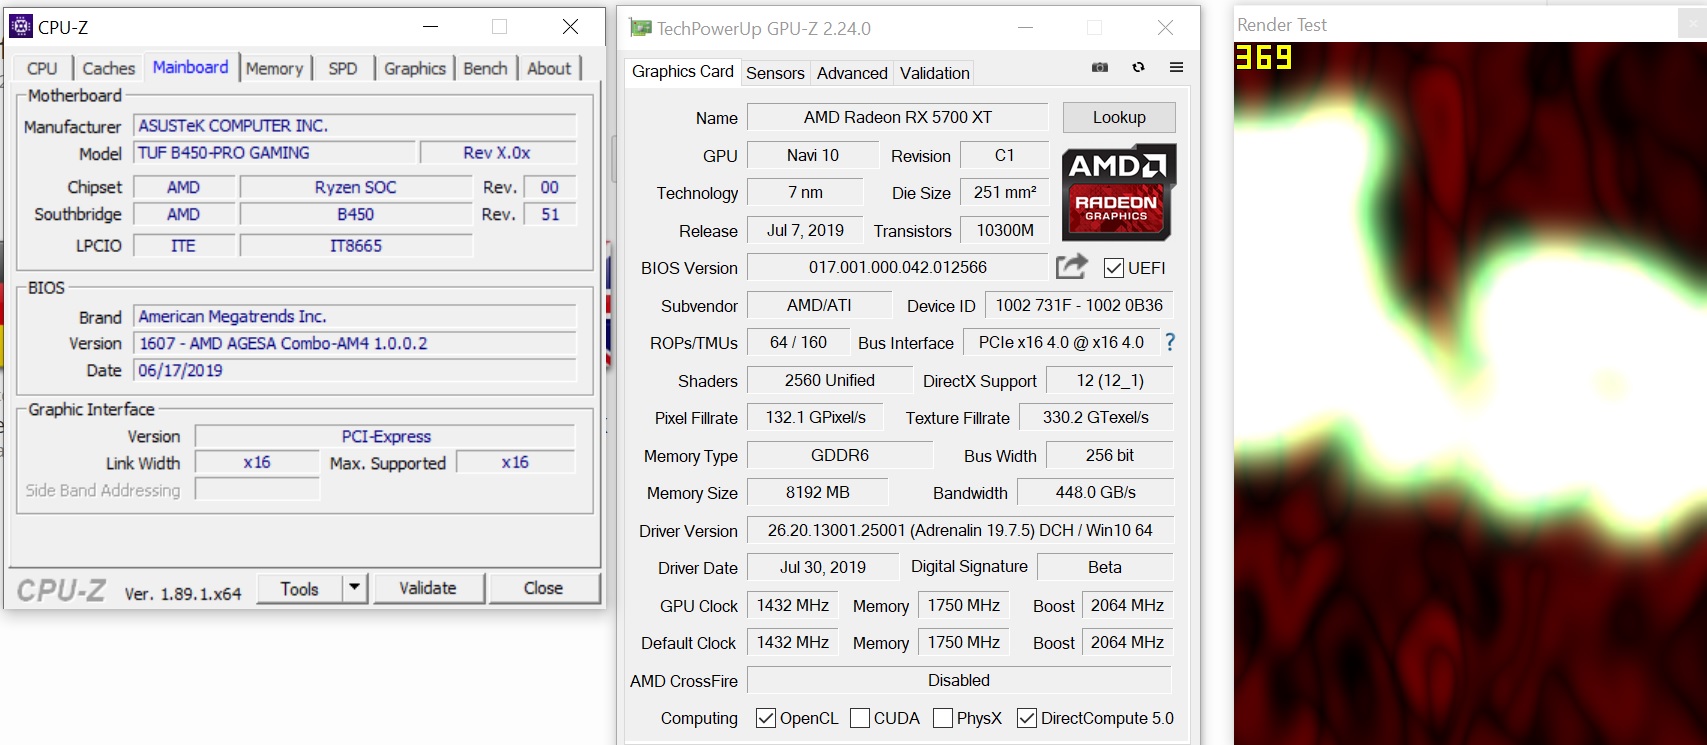Image resolution: width=1707 pixels, height=745 pixels.
Task: Click the BIOS Version field in GPU-Z
Action: coord(898,267)
